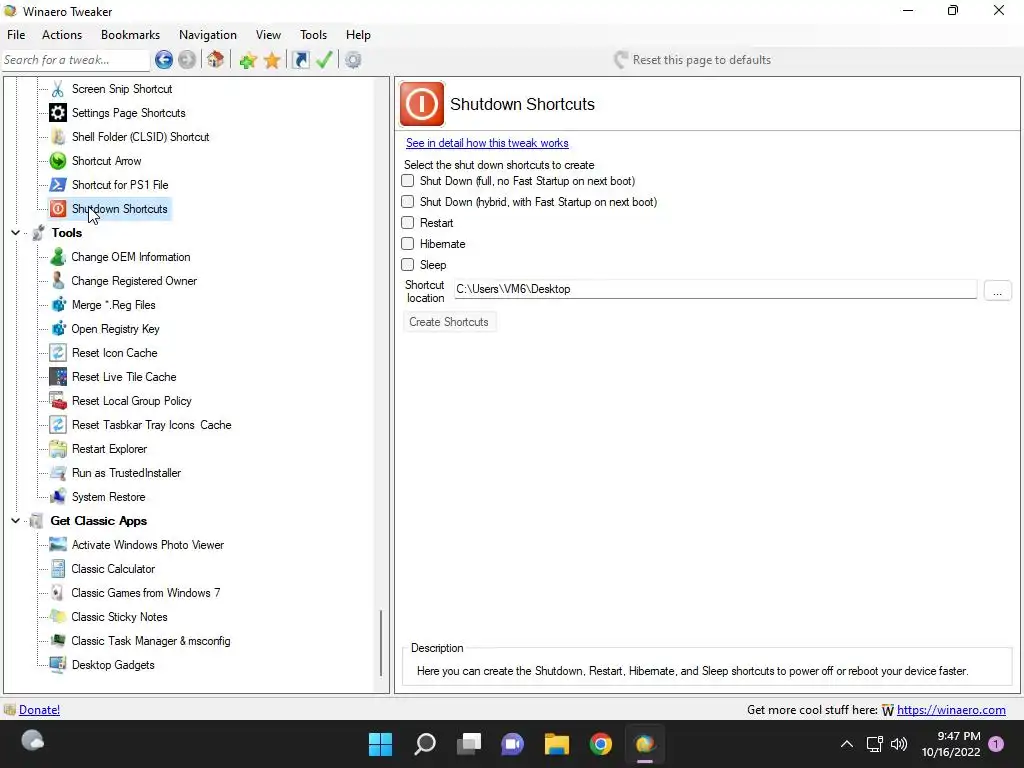Open https://winaero.com link
1024x768 pixels.
point(951,710)
